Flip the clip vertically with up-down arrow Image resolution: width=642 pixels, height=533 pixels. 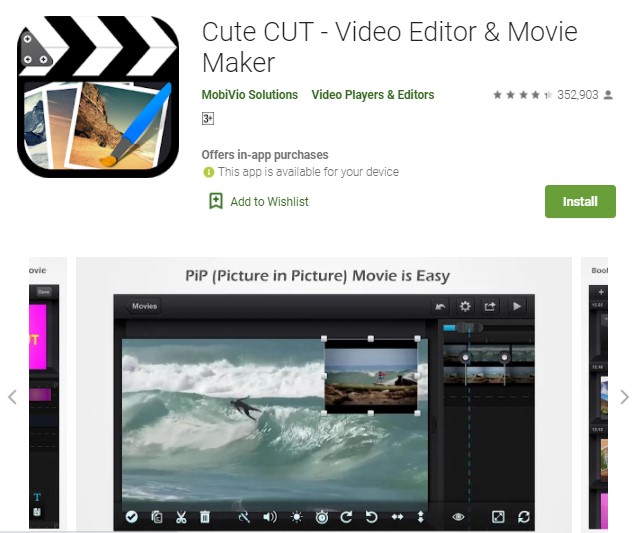pos(420,517)
